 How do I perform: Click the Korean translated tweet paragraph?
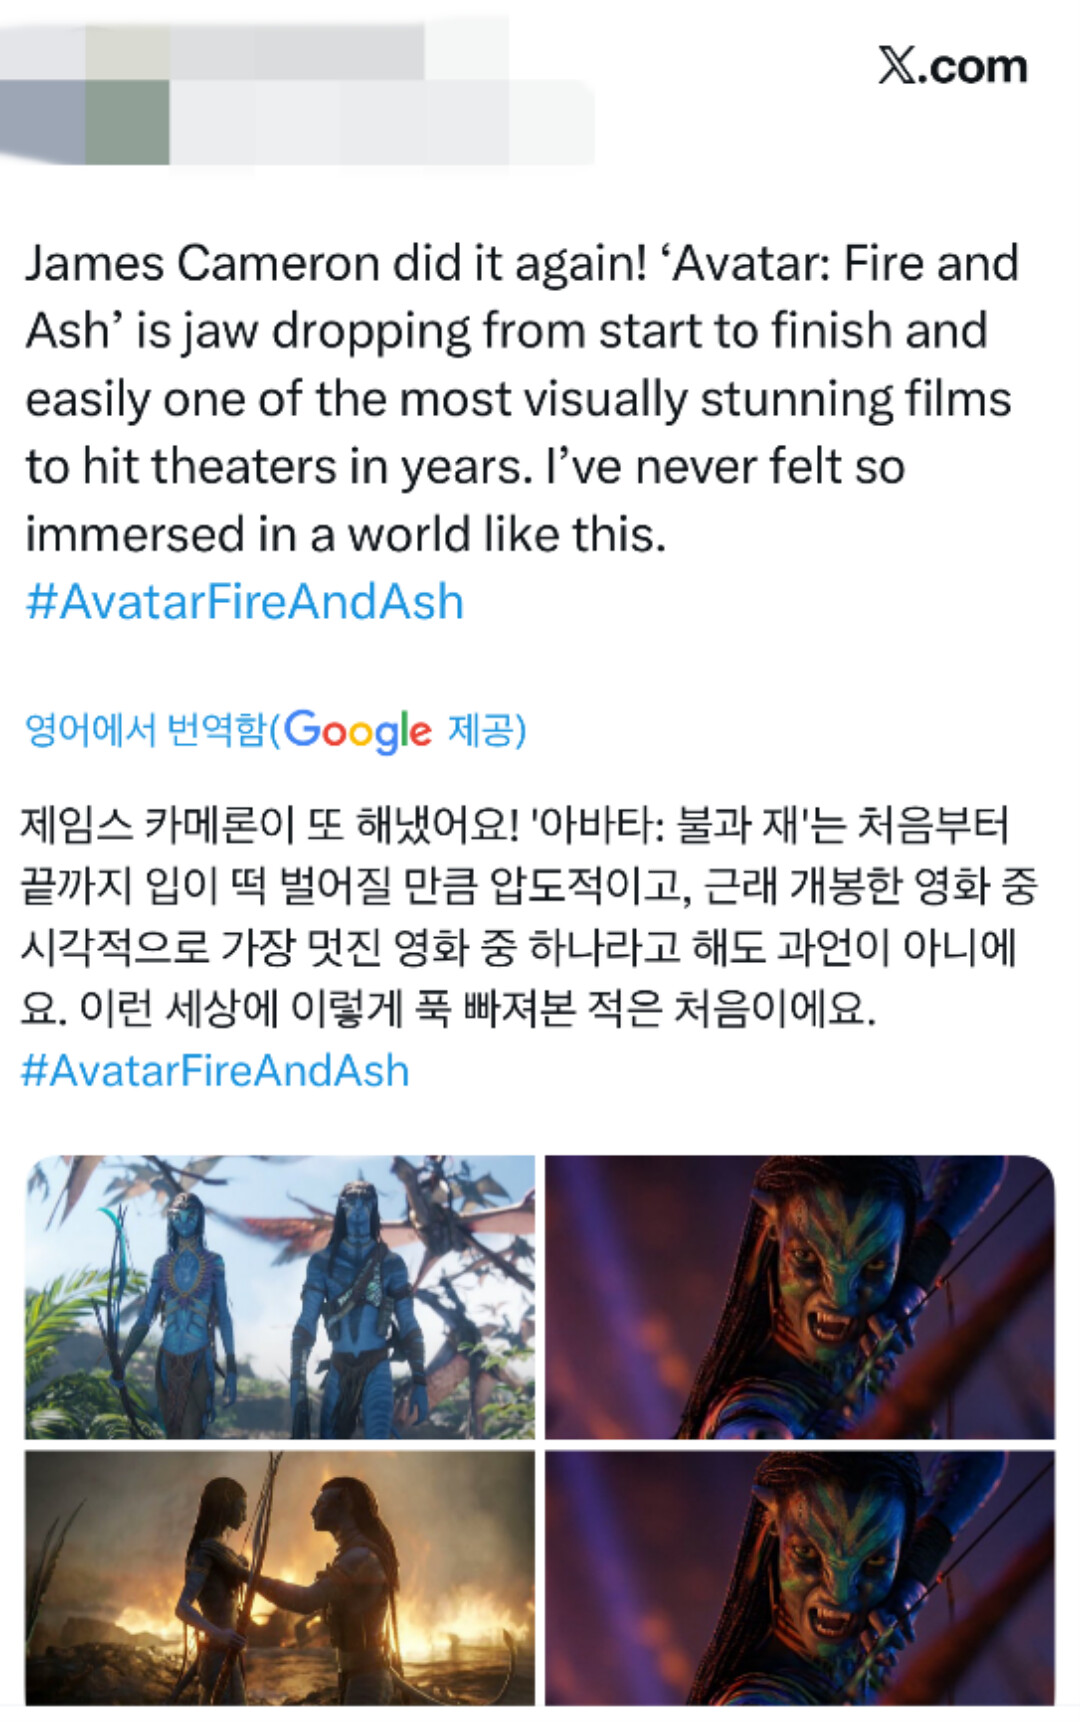click(530, 915)
